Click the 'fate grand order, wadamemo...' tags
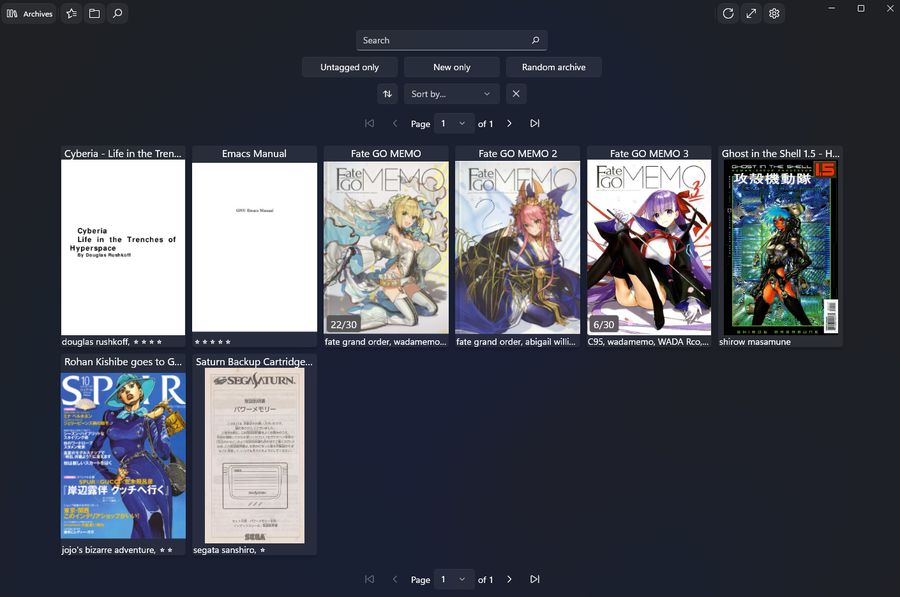The height and width of the screenshot is (597, 900). (x=385, y=342)
